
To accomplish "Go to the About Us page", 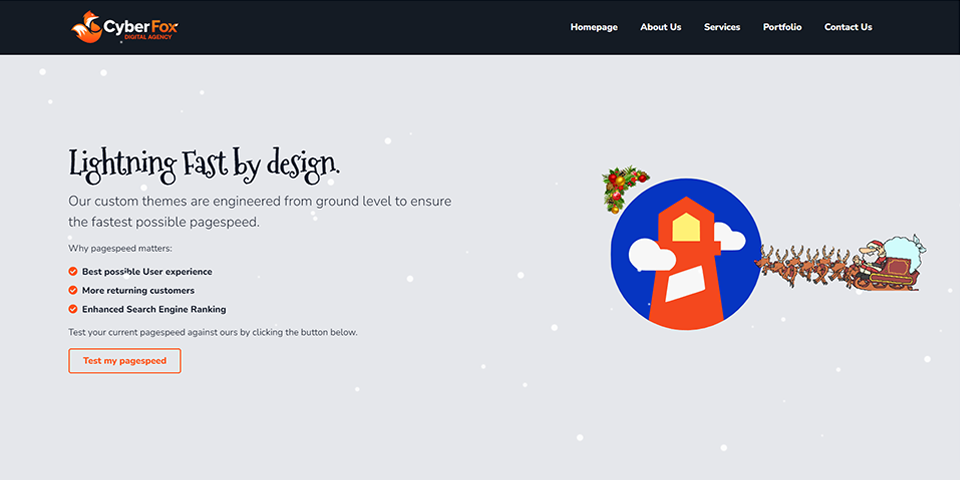I will point(661,27).
